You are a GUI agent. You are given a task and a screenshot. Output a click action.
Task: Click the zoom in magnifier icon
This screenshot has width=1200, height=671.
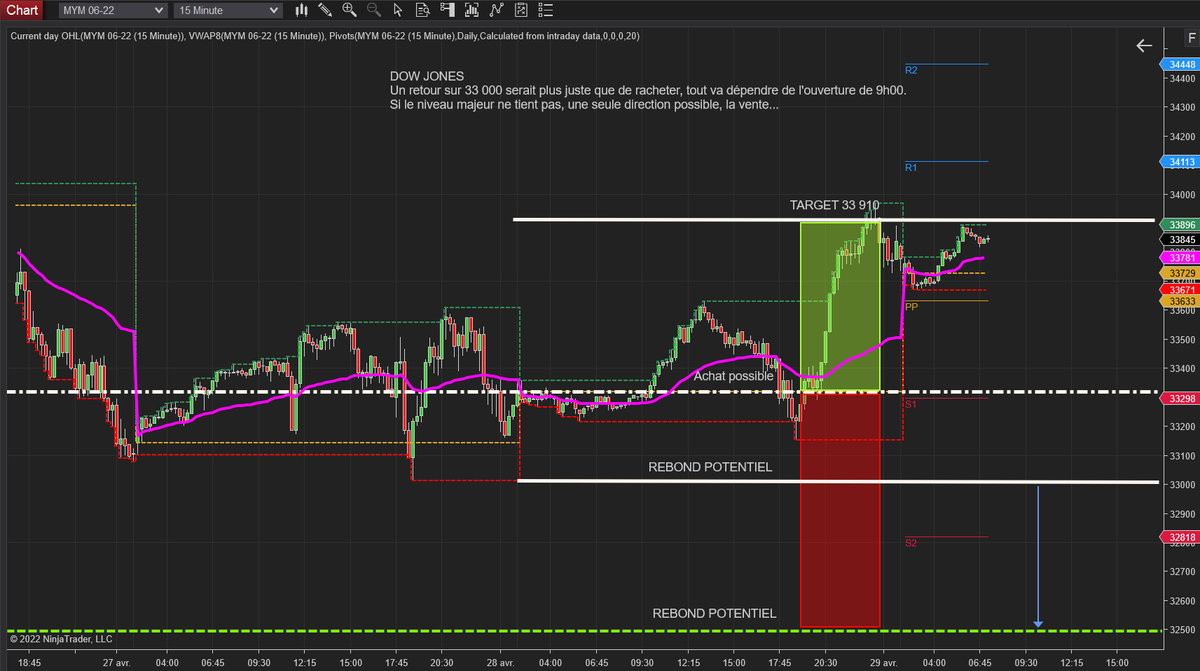349,10
